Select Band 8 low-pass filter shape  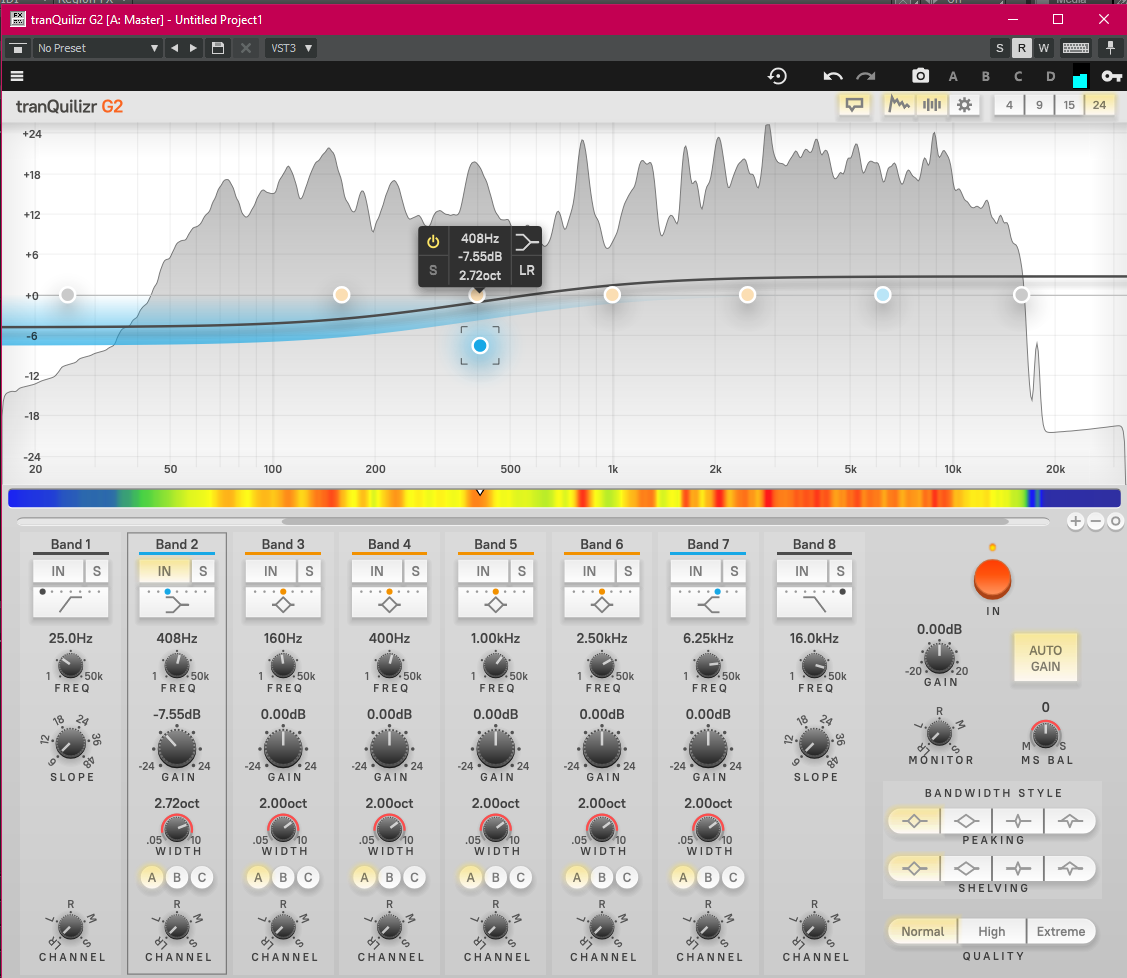(x=814, y=602)
